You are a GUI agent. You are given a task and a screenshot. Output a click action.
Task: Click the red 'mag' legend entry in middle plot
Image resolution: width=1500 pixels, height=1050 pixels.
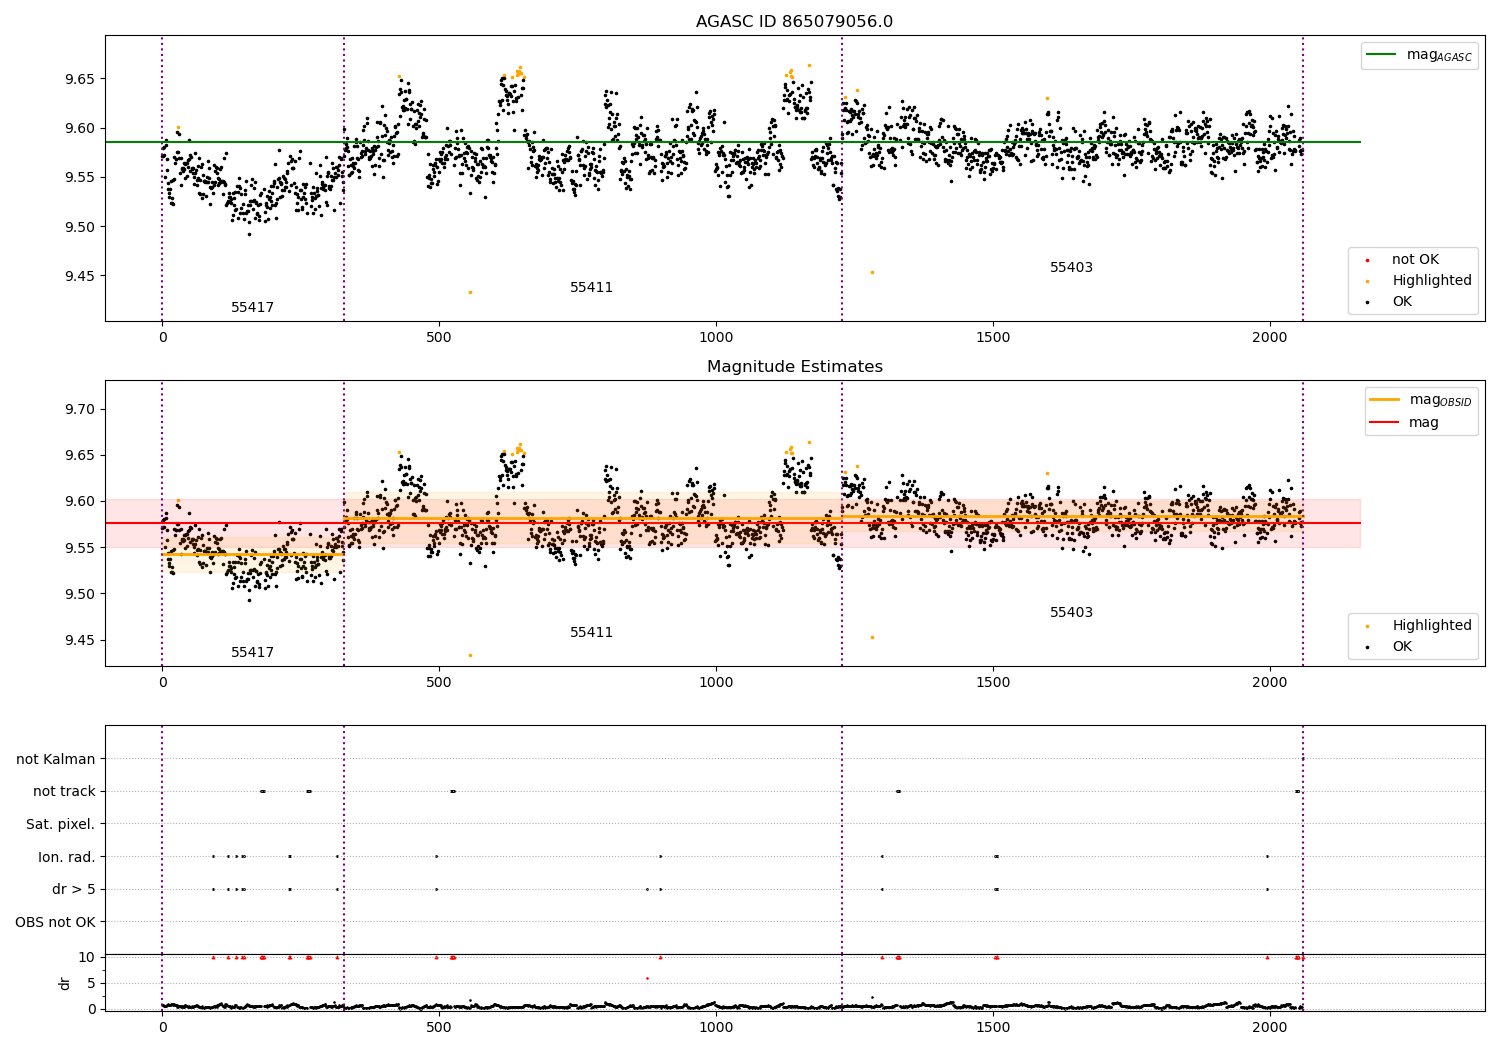pyautogui.click(x=1385, y=422)
